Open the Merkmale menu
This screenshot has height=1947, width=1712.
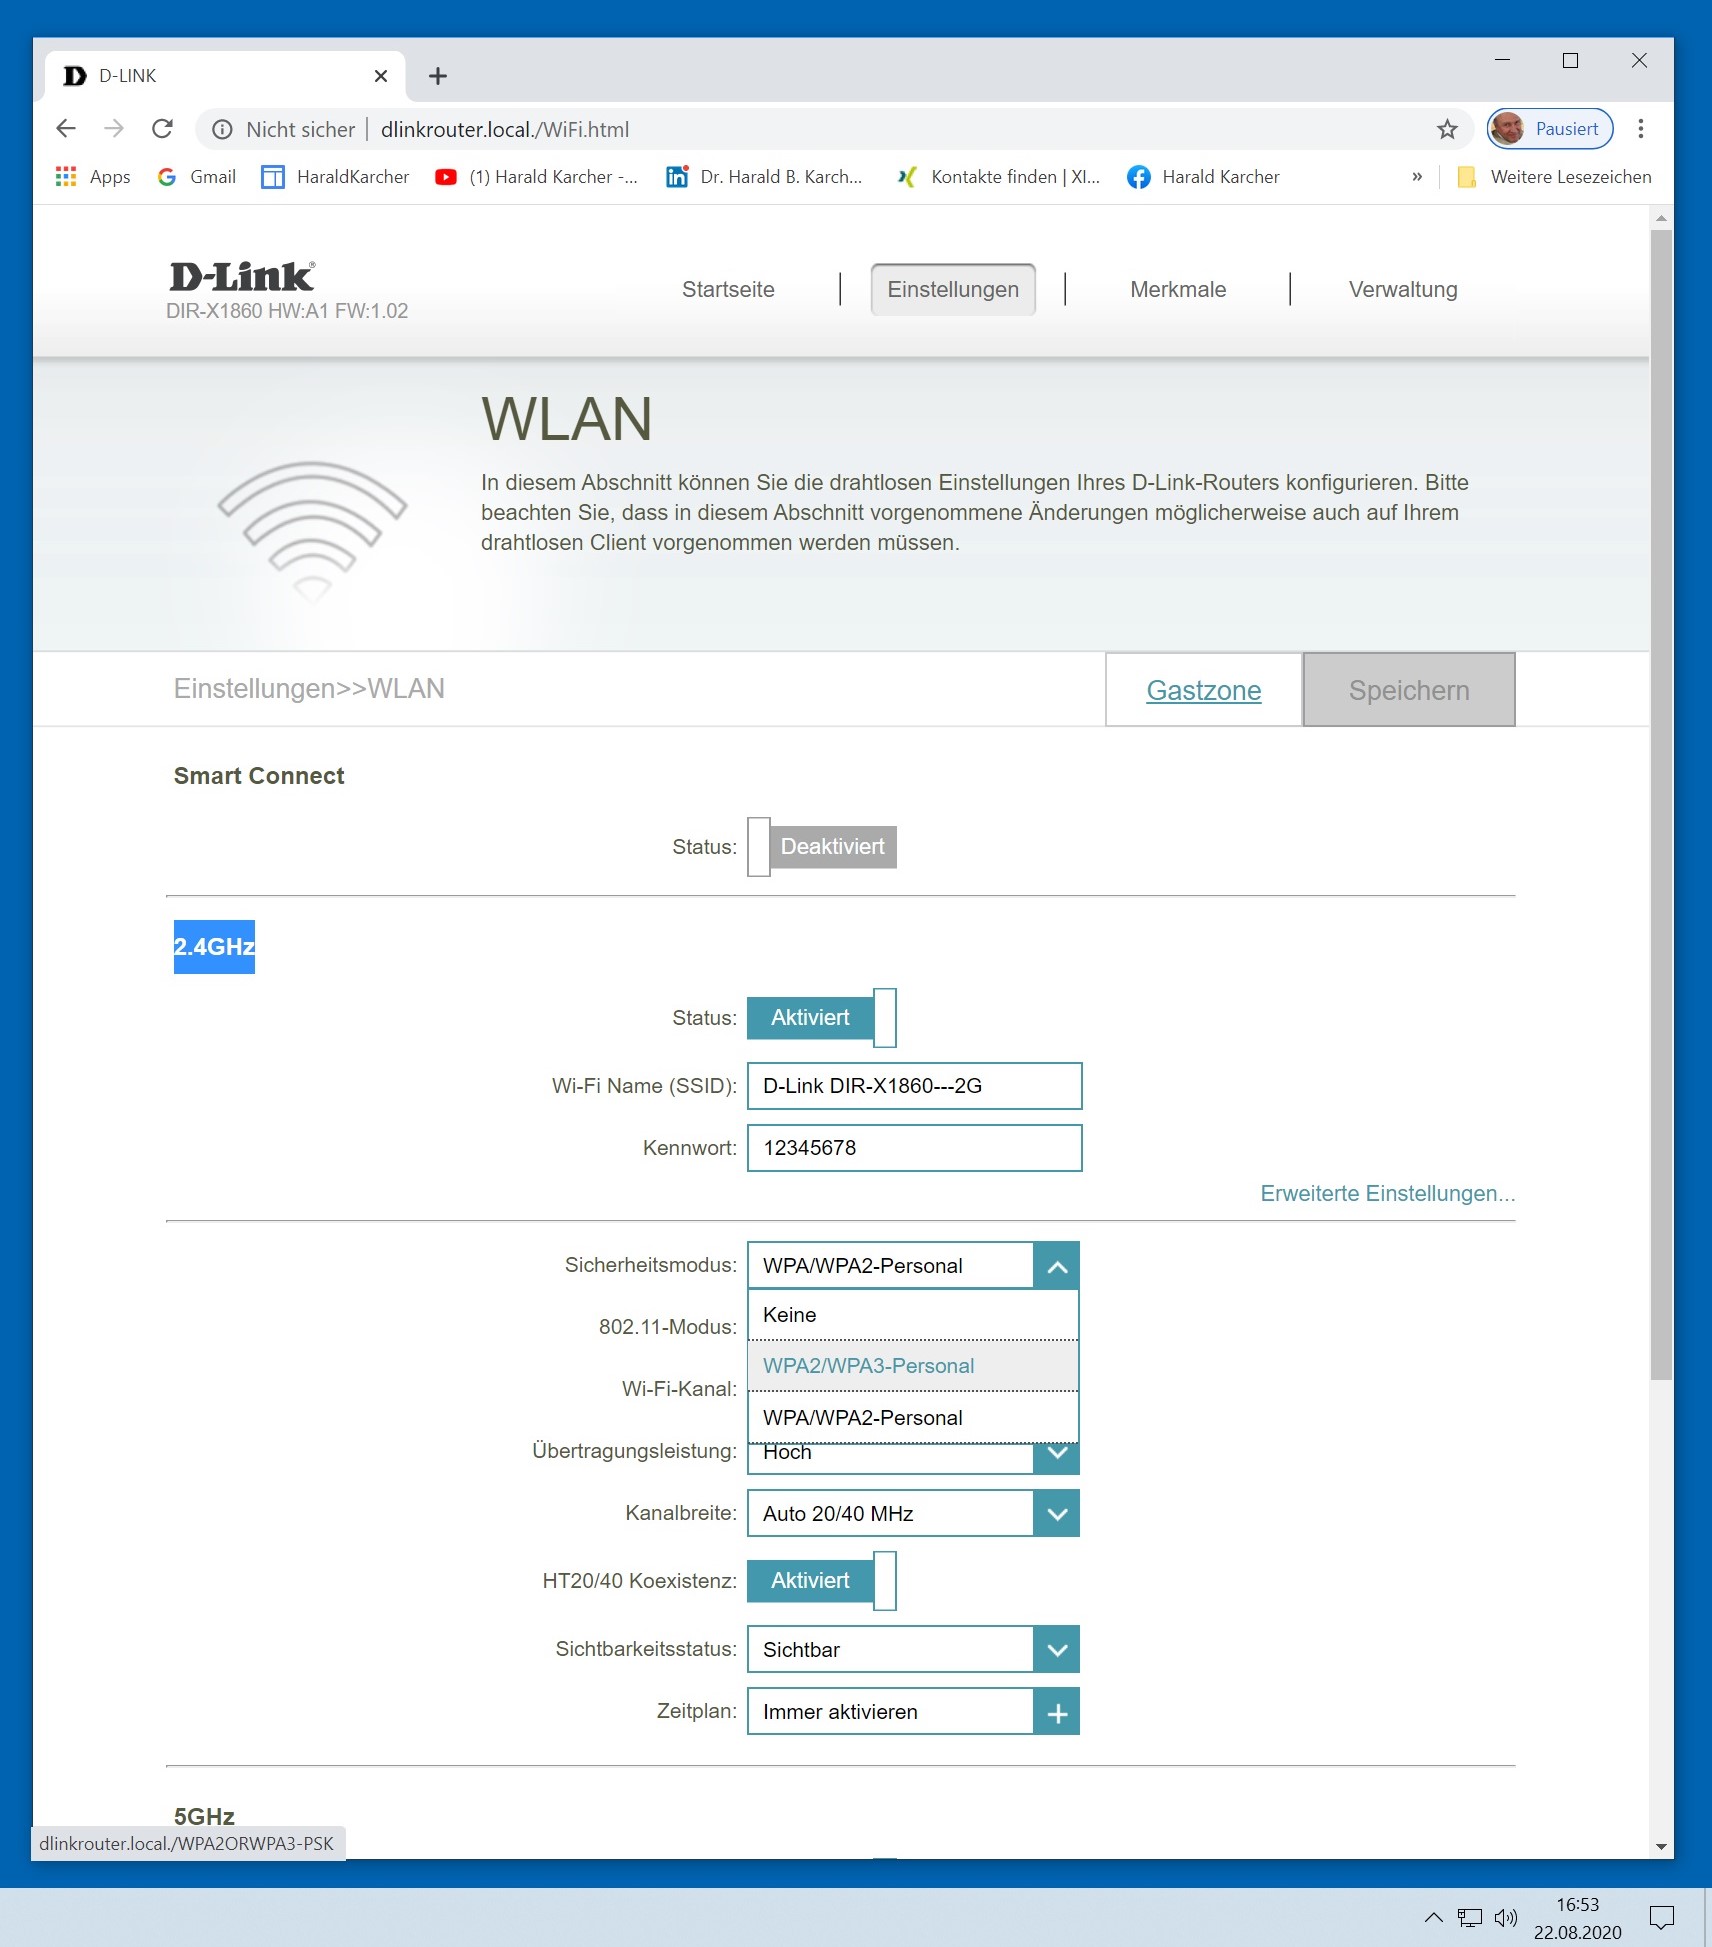click(1178, 290)
